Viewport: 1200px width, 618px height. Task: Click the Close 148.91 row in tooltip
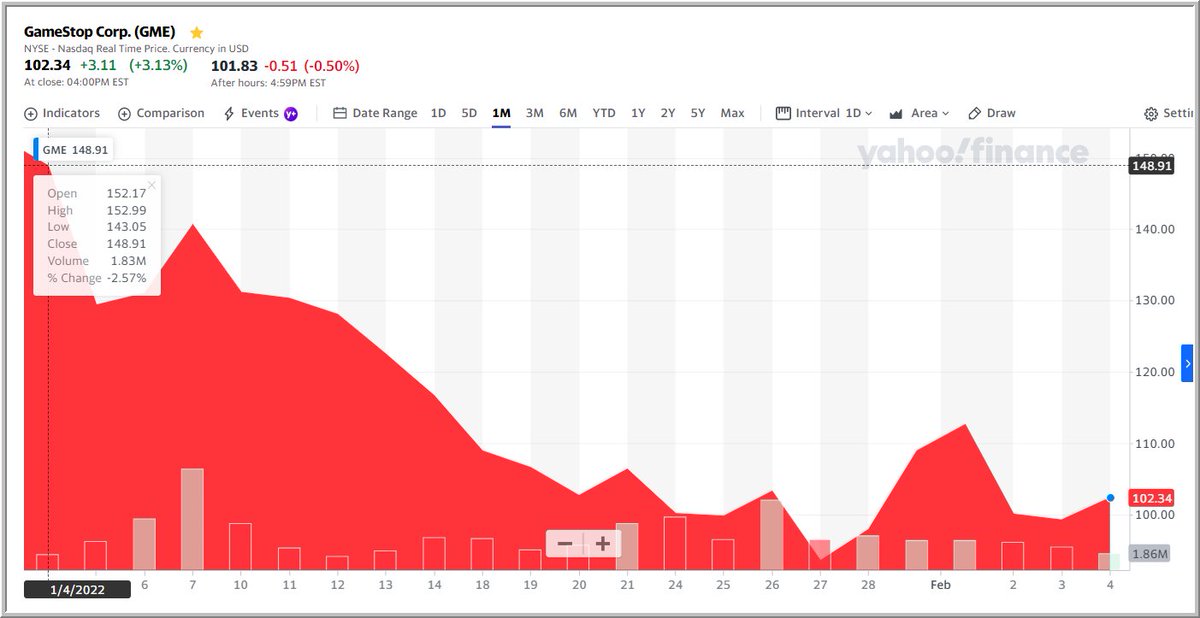click(97, 244)
